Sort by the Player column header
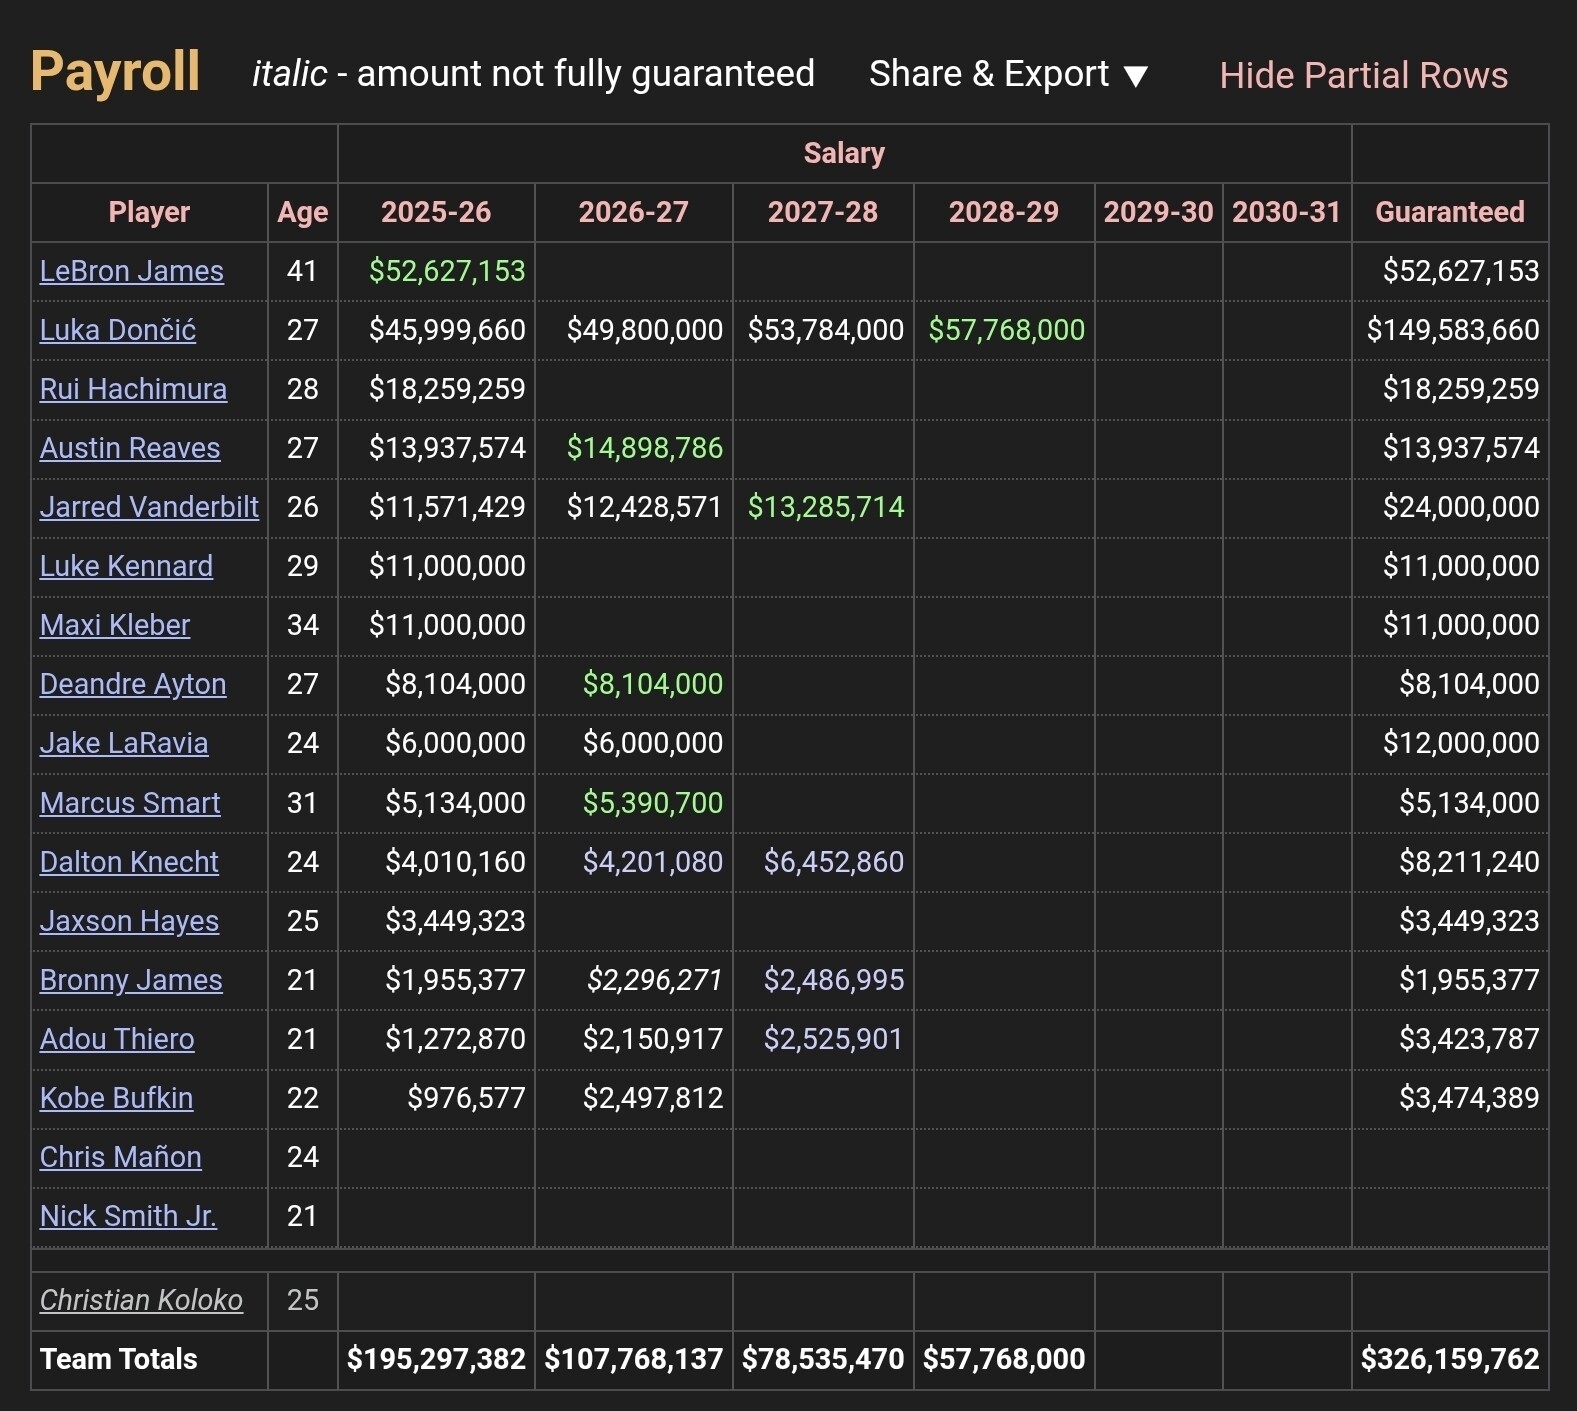This screenshot has height=1411, width=1577. [x=149, y=212]
